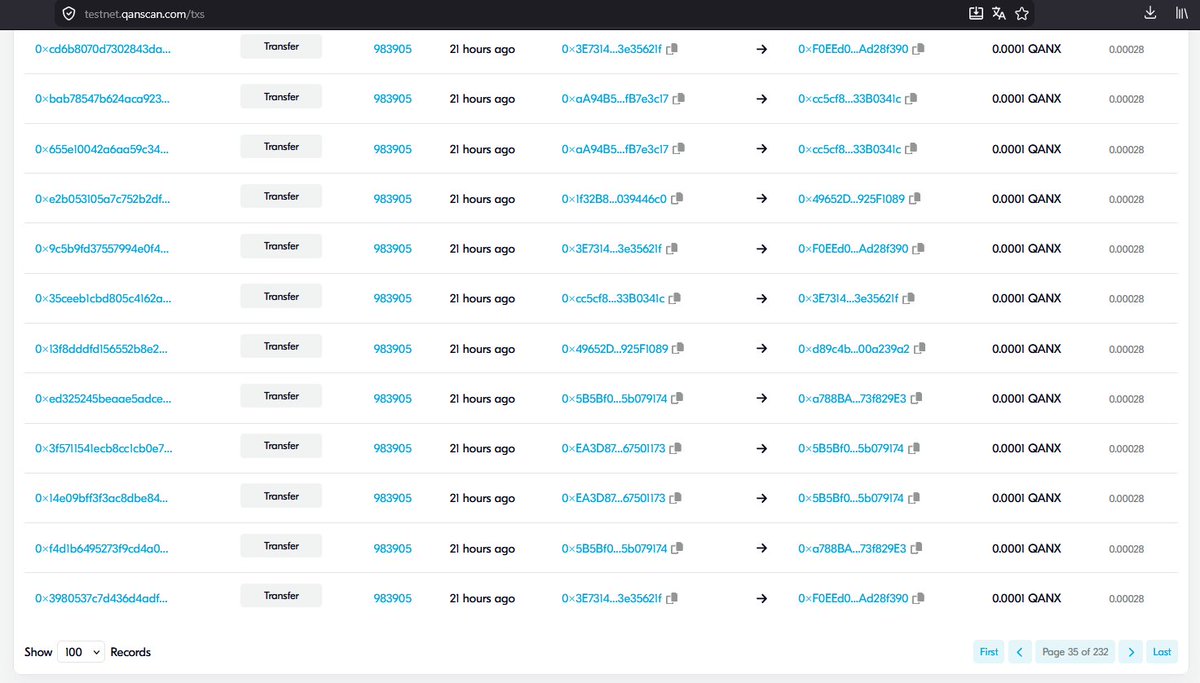The width and height of the screenshot is (1200, 683).
Task: Click the 0.00028 fee in the 0xed325245 row
Action: [x=1126, y=399]
